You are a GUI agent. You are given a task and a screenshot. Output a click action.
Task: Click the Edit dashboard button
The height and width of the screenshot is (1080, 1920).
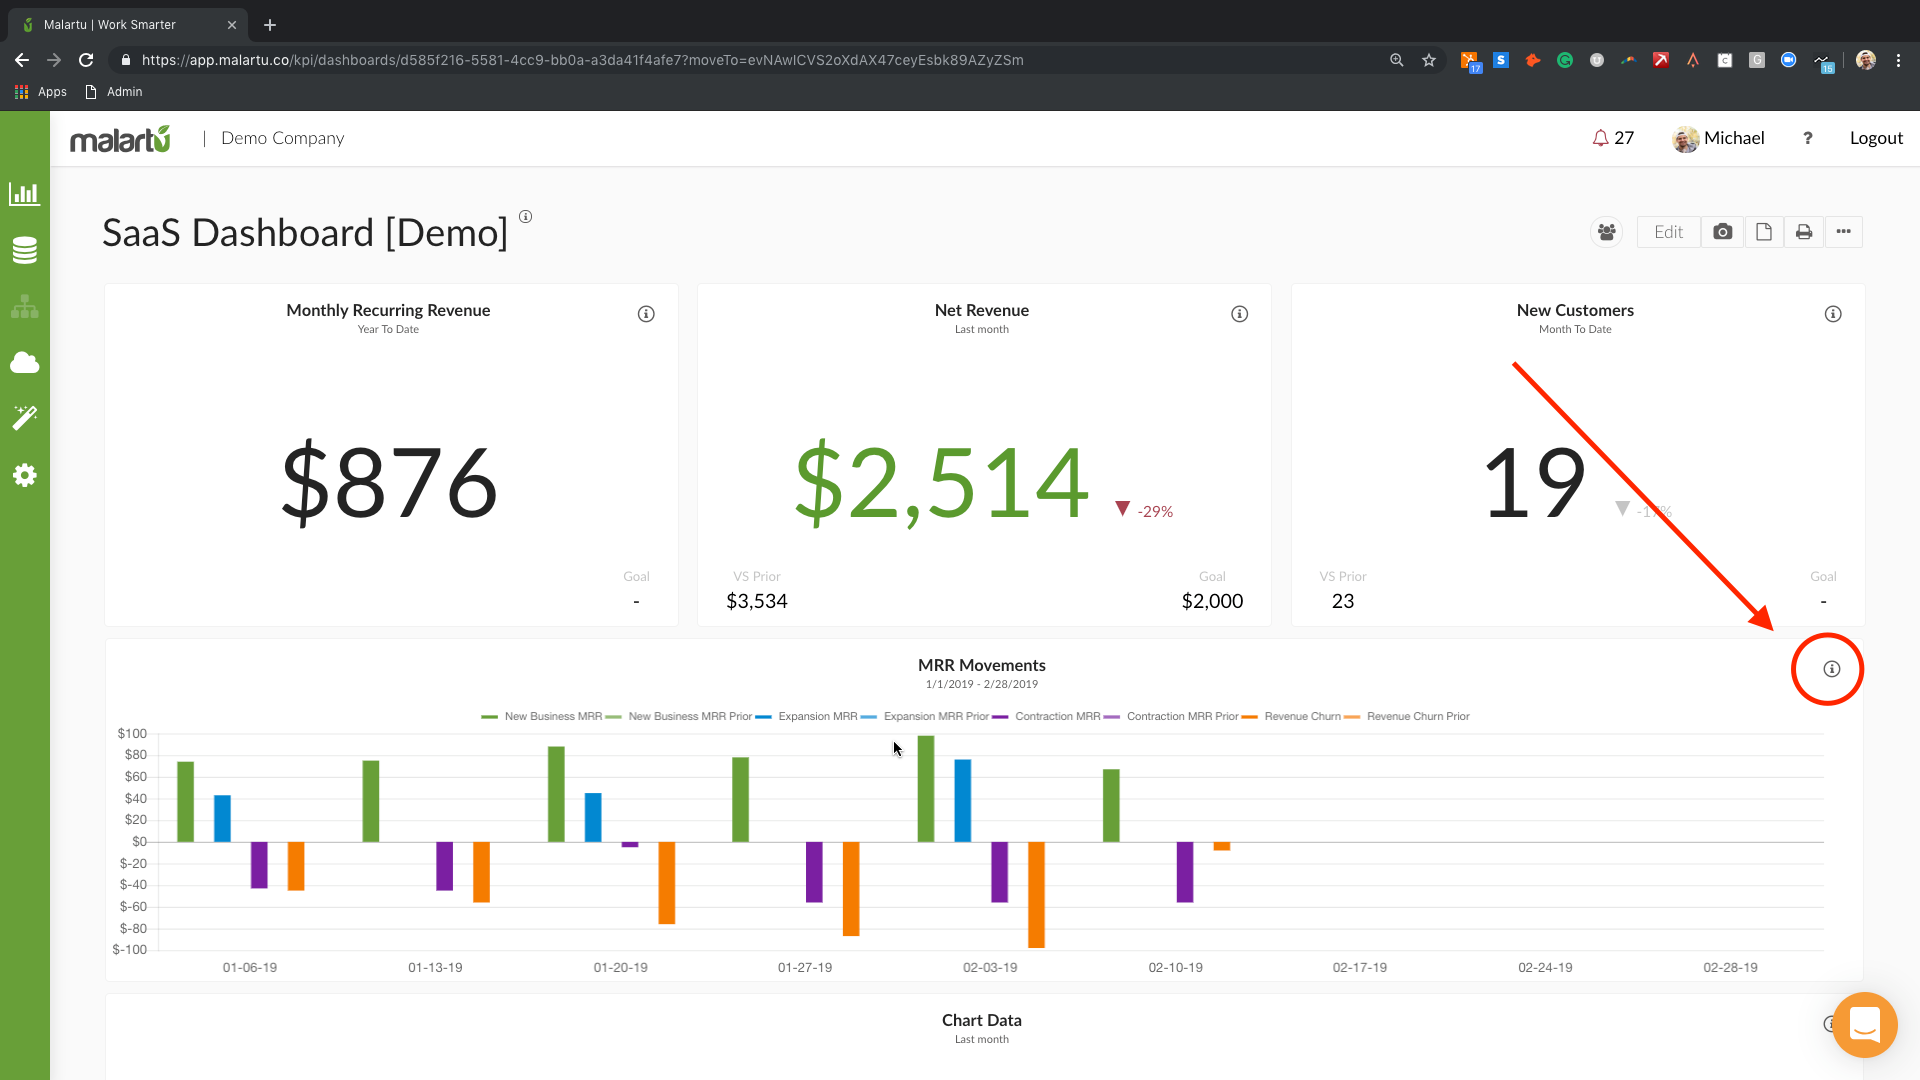coord(1668,232)
